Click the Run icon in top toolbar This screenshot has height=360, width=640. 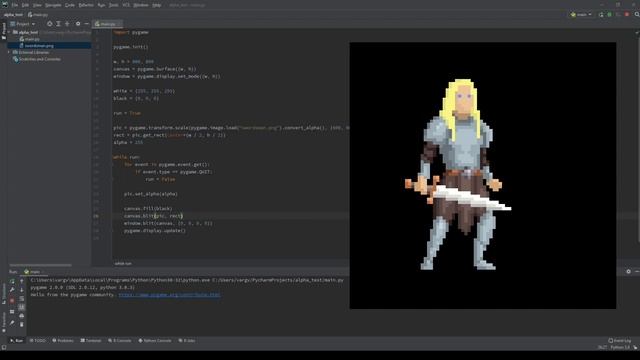(x=601, y=15)
